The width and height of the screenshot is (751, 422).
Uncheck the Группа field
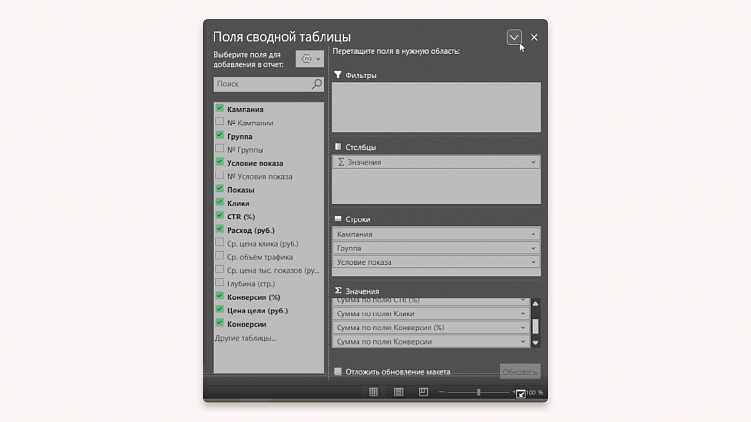[219, 136]
